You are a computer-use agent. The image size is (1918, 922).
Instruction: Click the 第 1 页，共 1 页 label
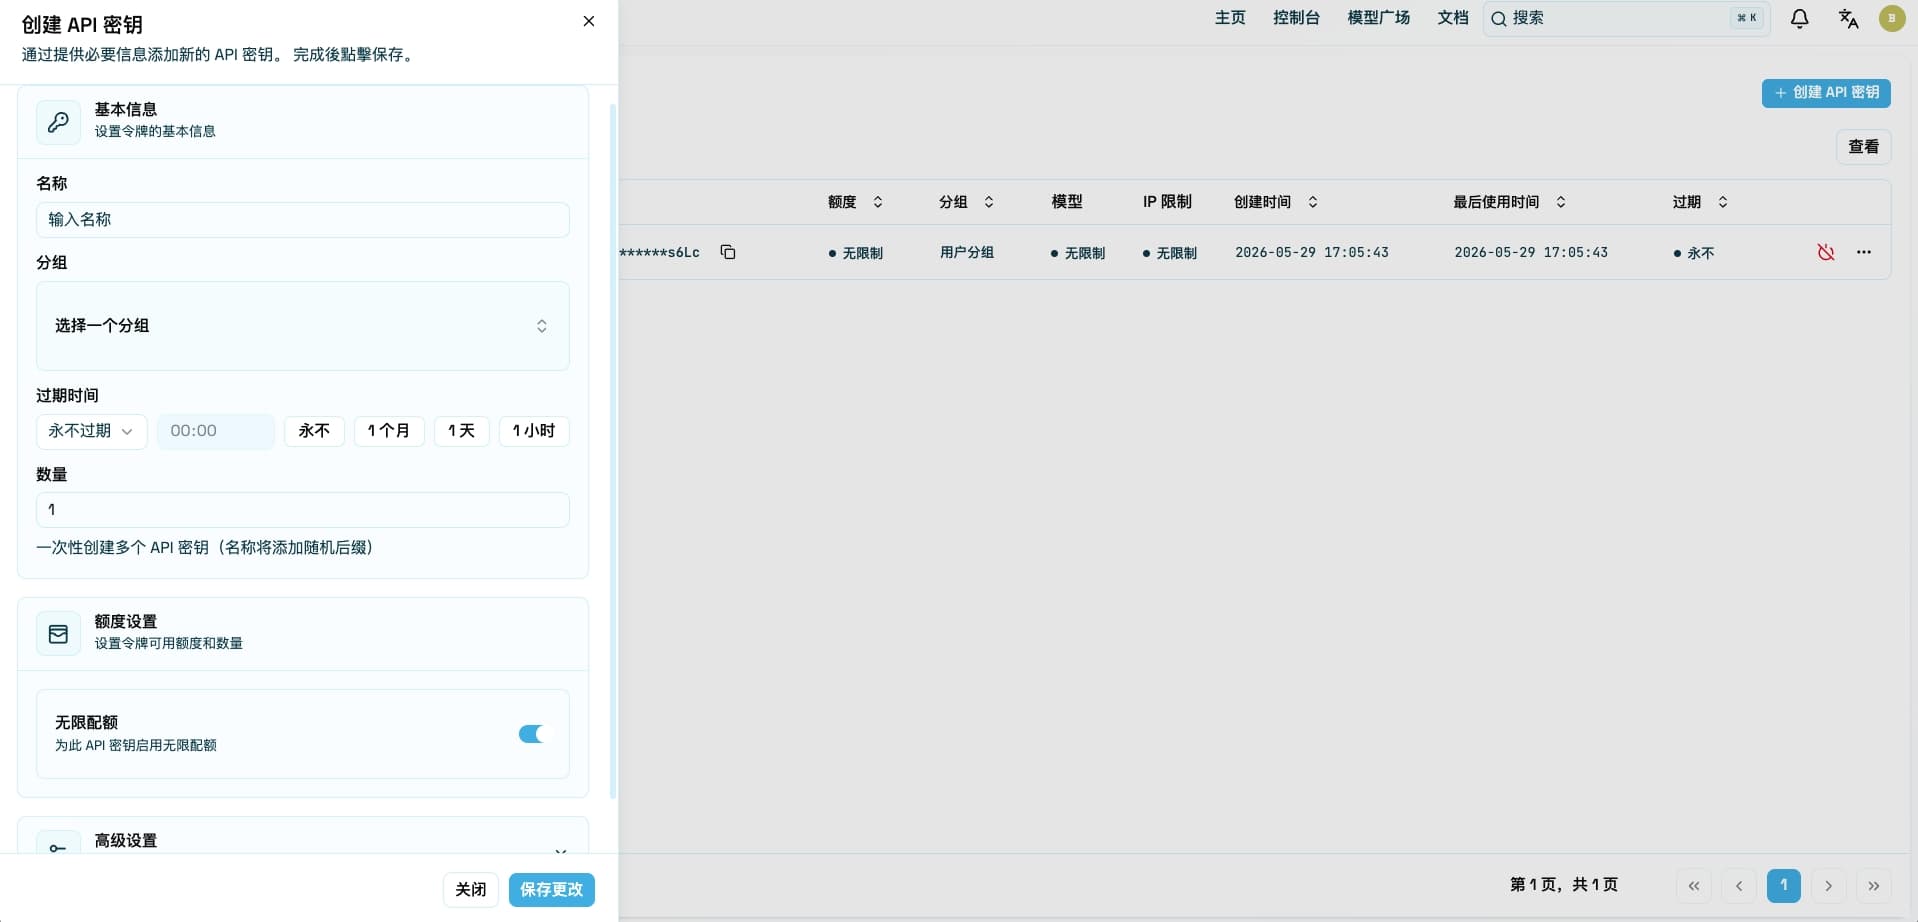click(1564, 885)
